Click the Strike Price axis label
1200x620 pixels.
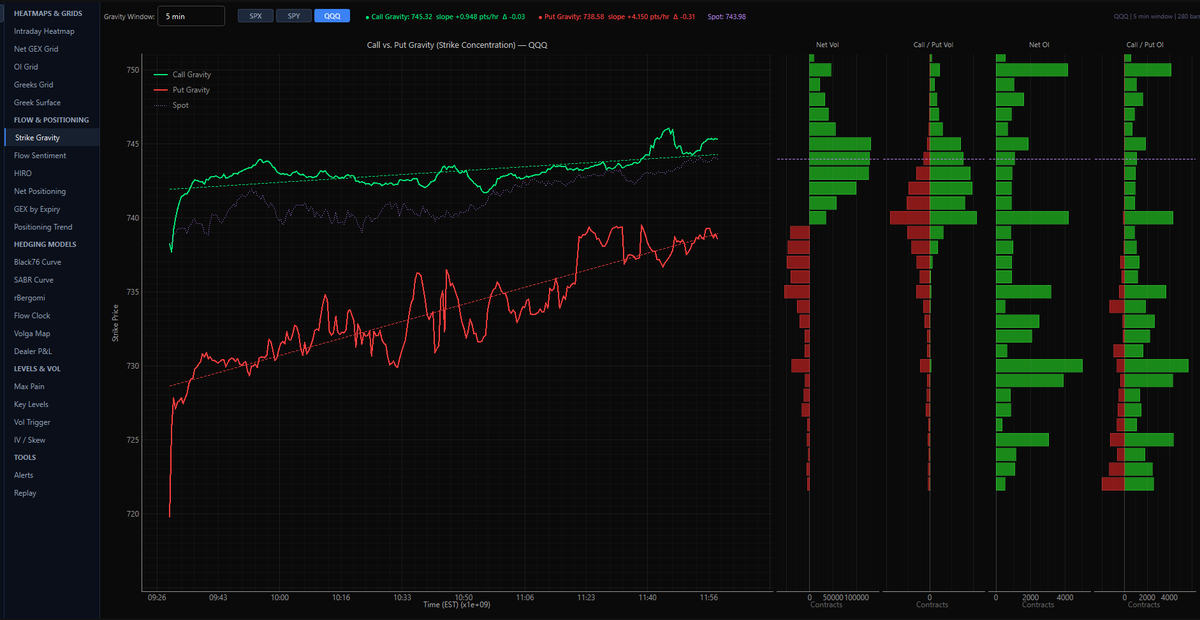point(116,322)
